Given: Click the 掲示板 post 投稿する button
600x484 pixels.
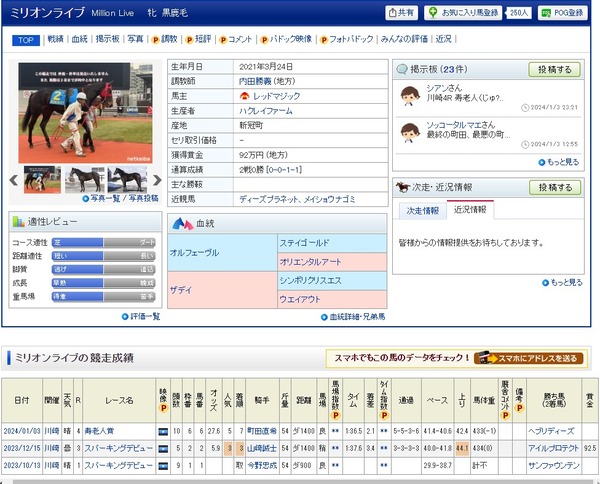Looking at the screenshot, I should point(554,70).
